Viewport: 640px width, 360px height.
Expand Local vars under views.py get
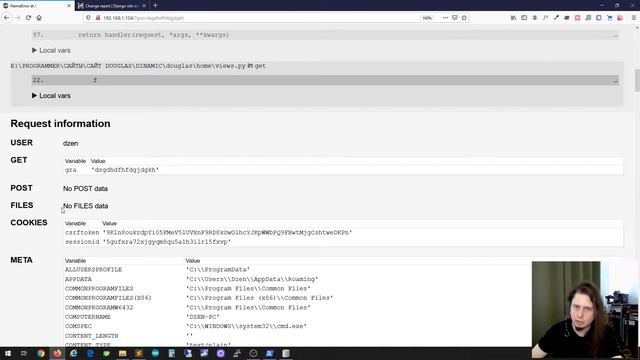pos(51,96)
